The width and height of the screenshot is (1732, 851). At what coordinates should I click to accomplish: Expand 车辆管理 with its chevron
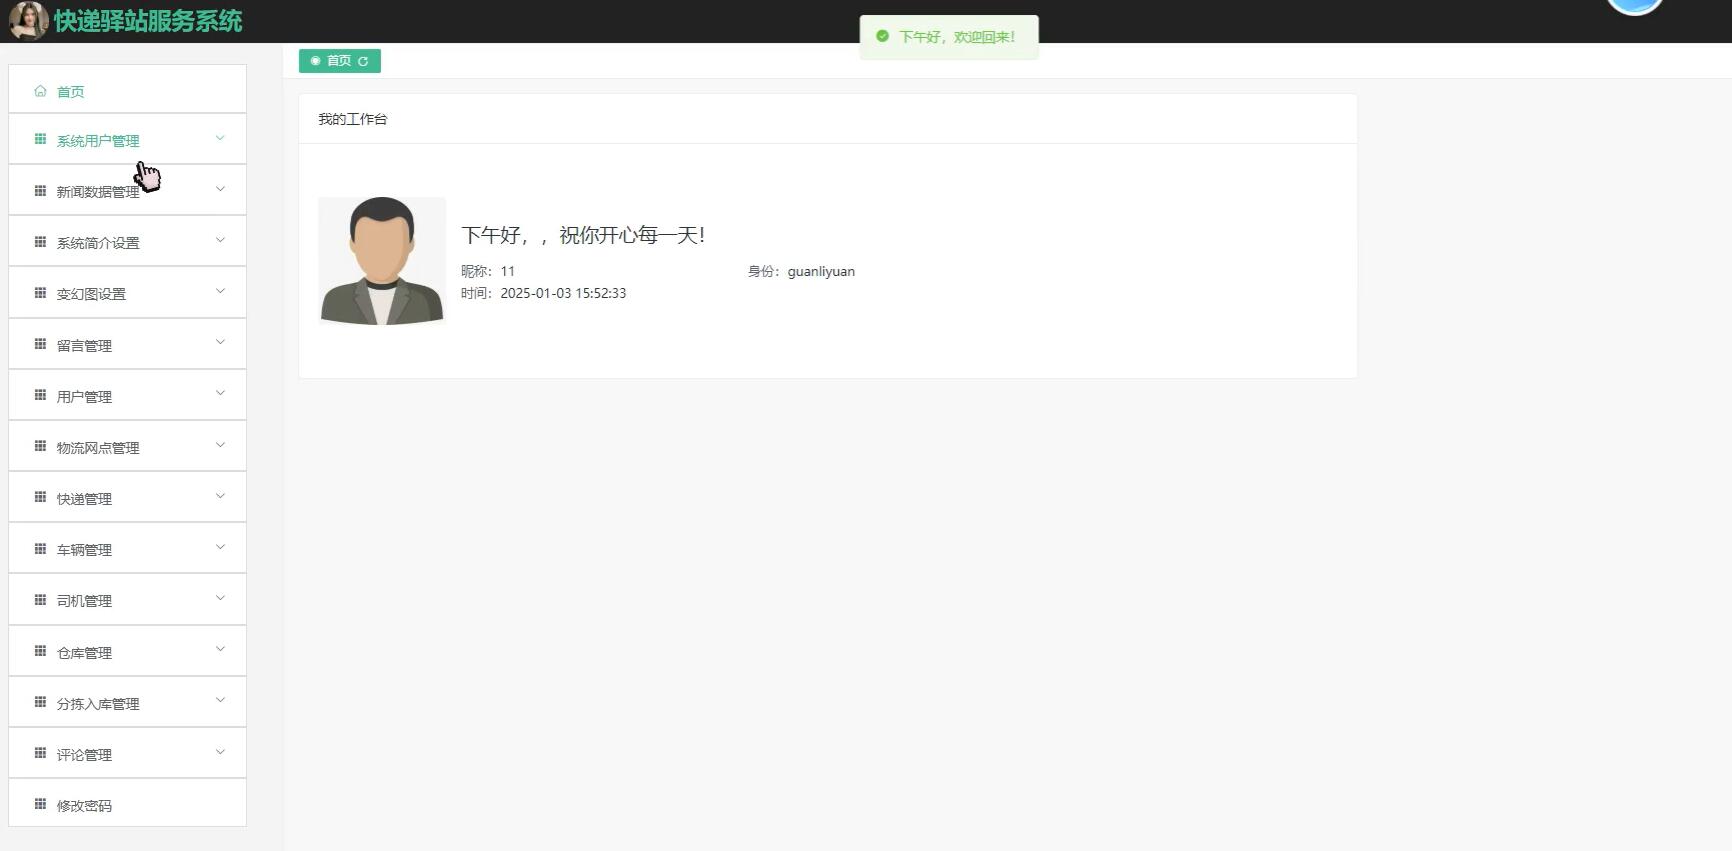pos(220,547)
